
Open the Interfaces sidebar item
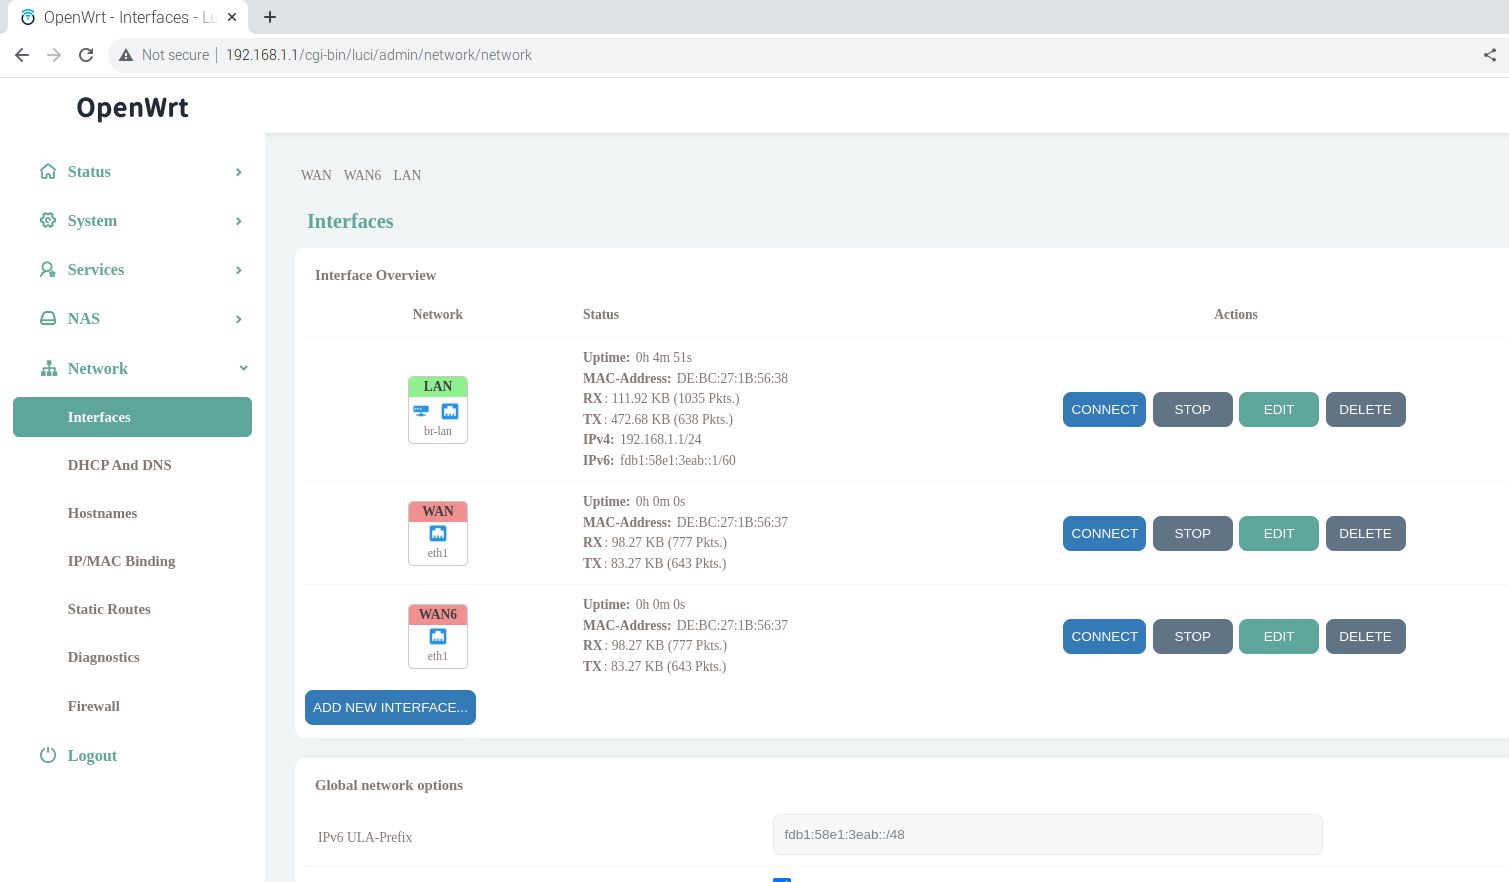pyautogui.click(x=132, y=417)
